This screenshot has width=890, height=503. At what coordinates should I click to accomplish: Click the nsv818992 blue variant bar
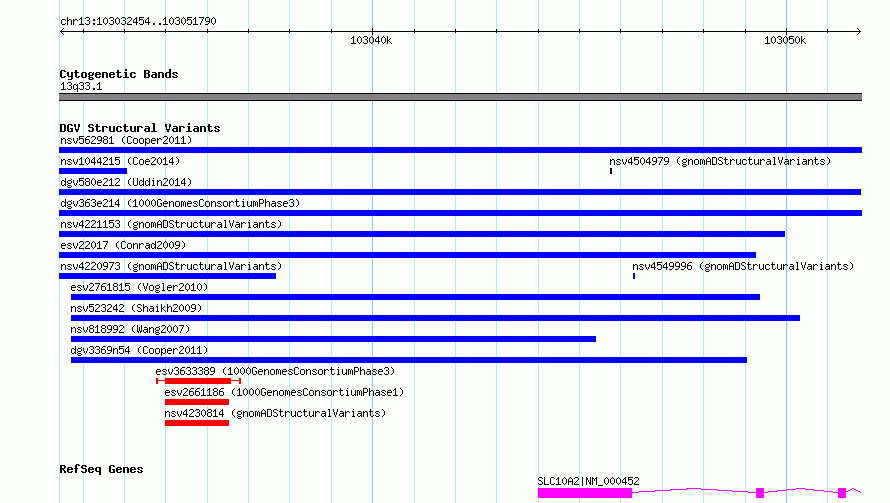(333, 339)
